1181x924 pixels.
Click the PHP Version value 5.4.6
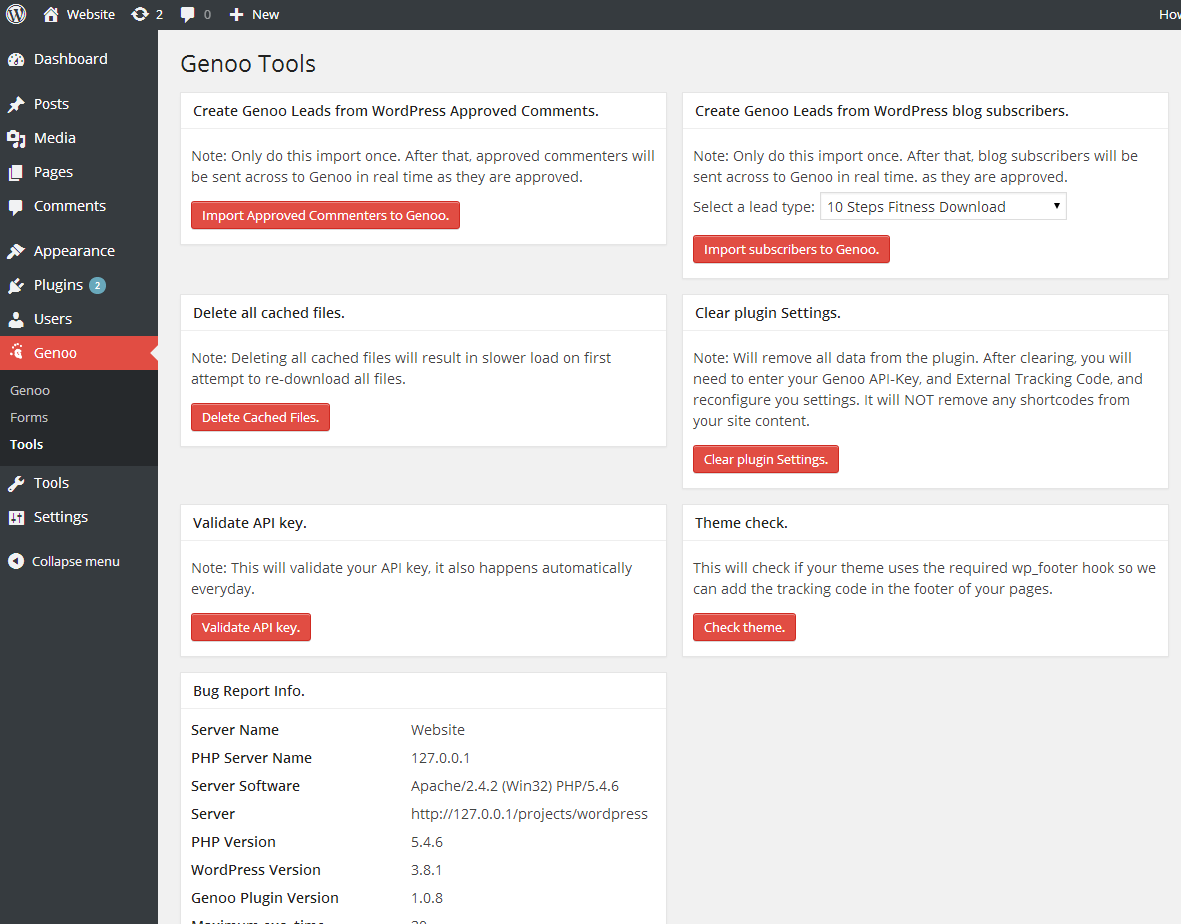point(426,842)
